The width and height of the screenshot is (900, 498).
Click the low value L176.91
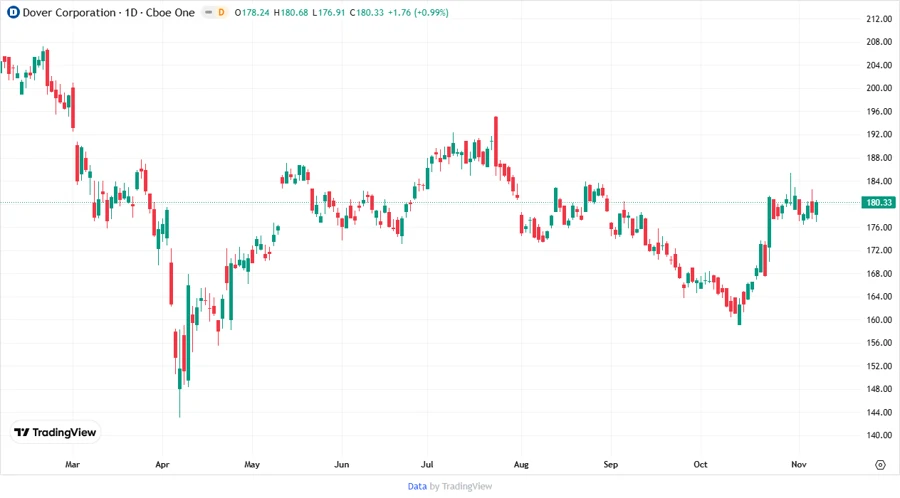pyautogui.click(x=328, y=12)
